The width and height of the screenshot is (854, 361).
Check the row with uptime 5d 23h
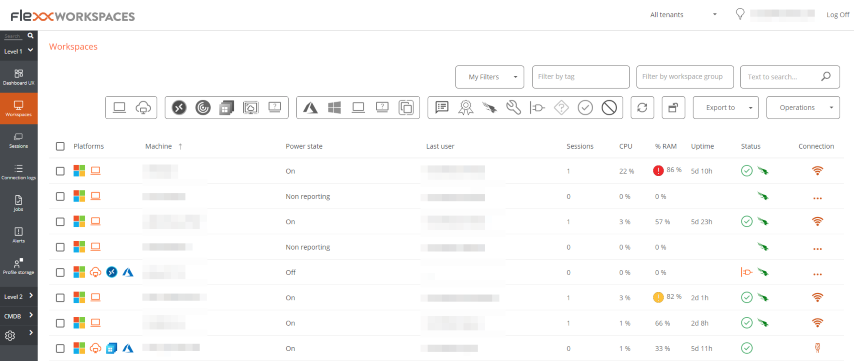[x=60, y=222]
